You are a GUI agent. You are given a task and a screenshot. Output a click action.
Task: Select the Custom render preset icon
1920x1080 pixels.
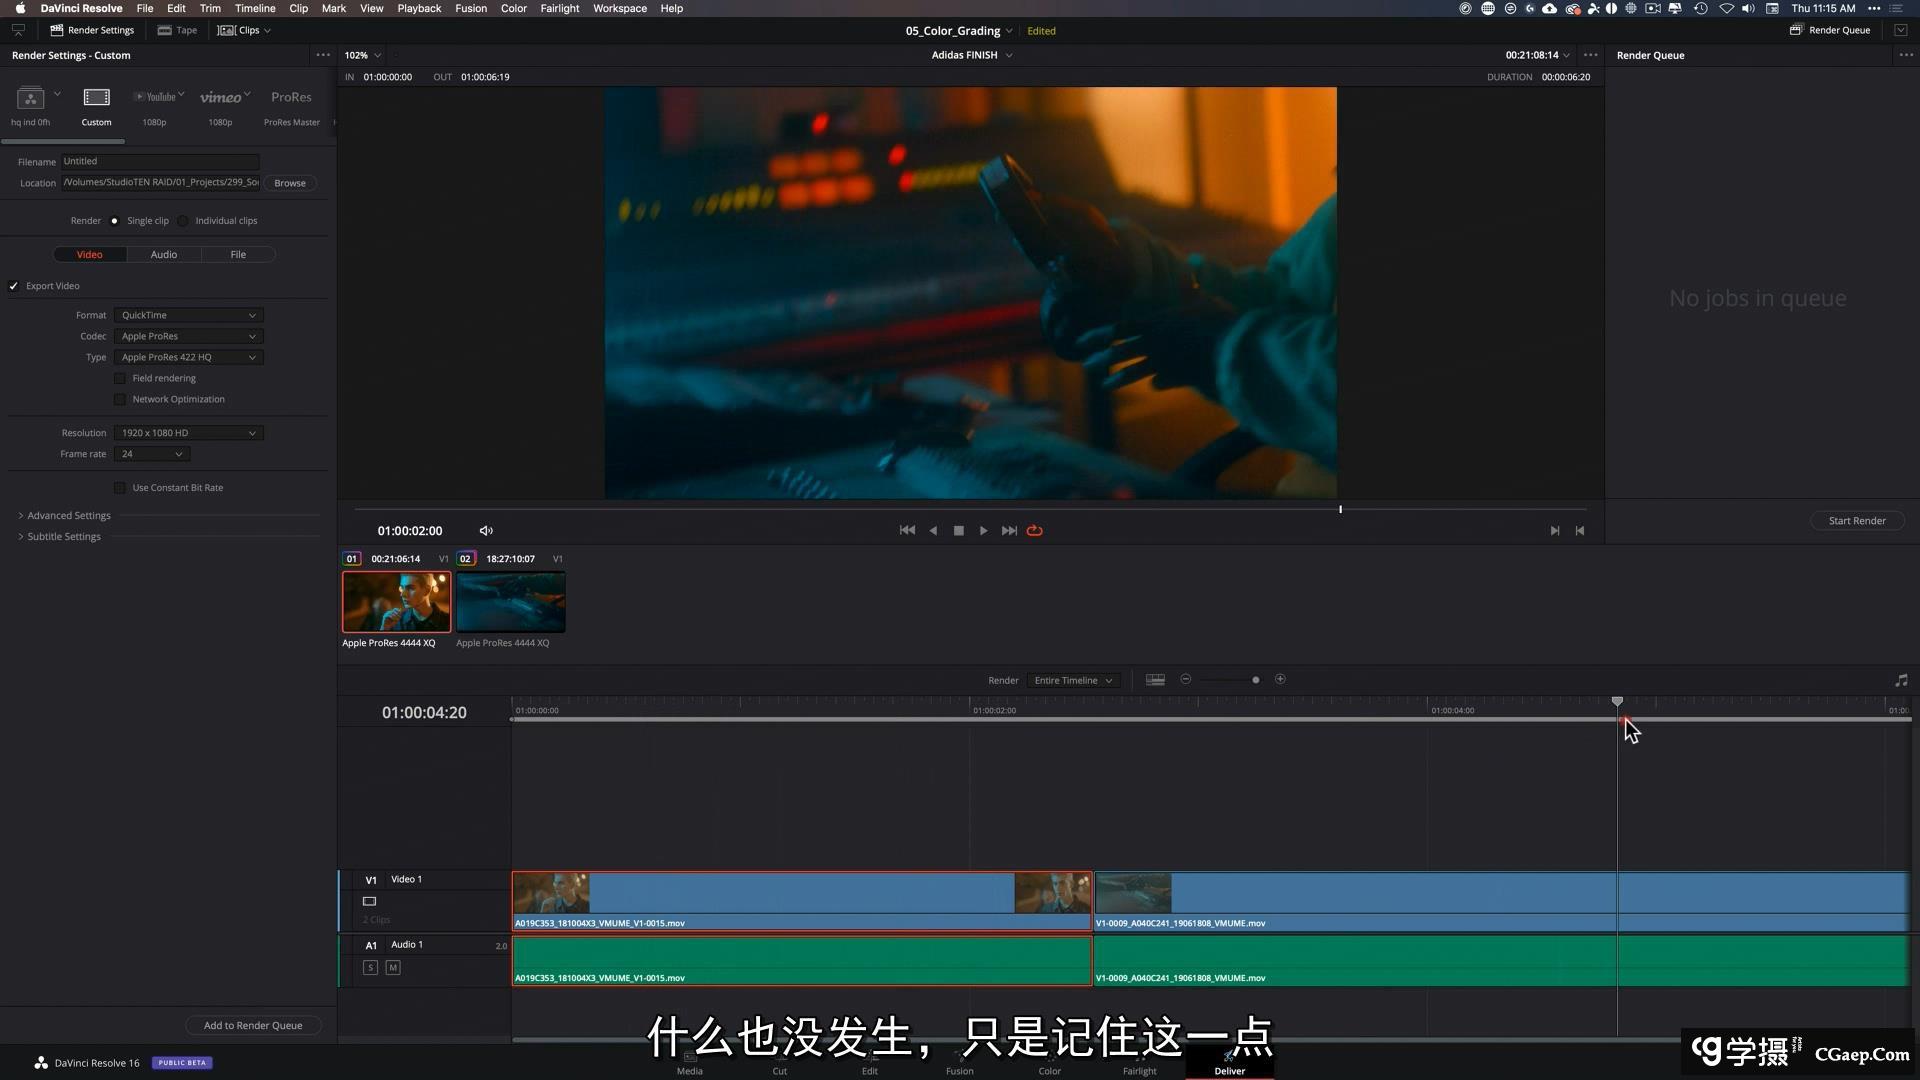(x=97, y=98)
